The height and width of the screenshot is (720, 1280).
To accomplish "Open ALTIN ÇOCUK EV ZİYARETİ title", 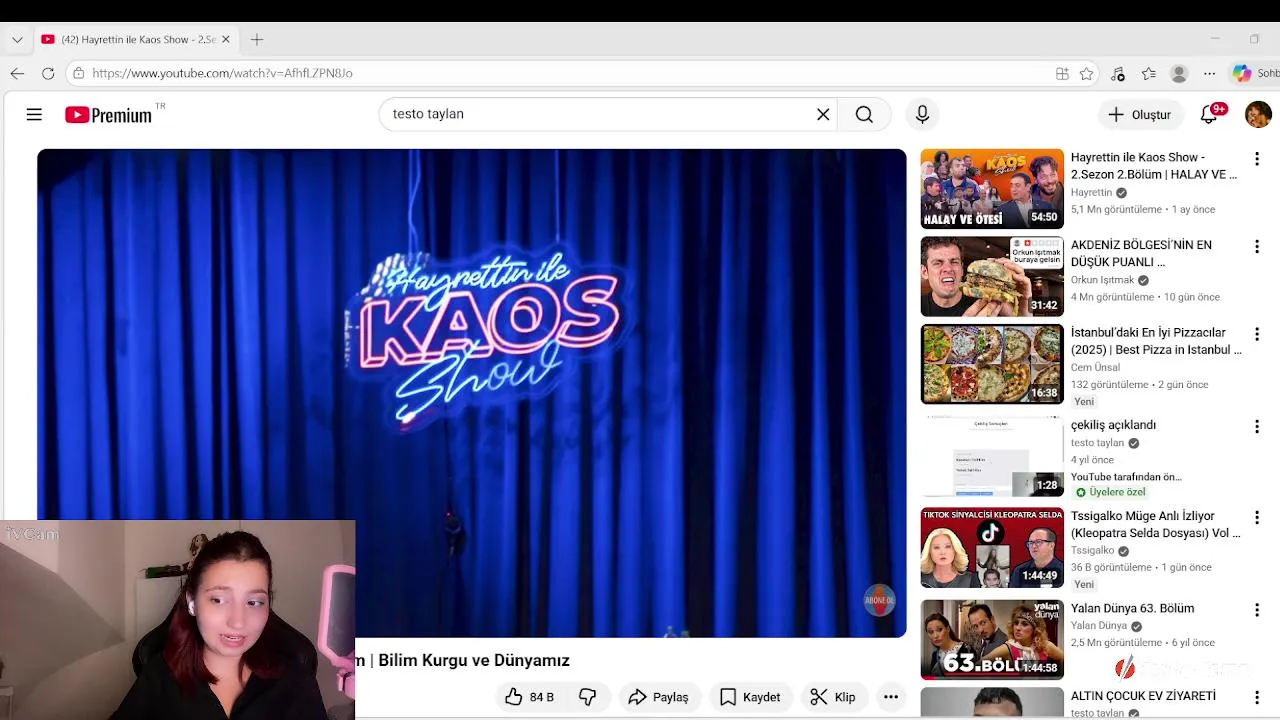I will click(x=1143, y=696).
